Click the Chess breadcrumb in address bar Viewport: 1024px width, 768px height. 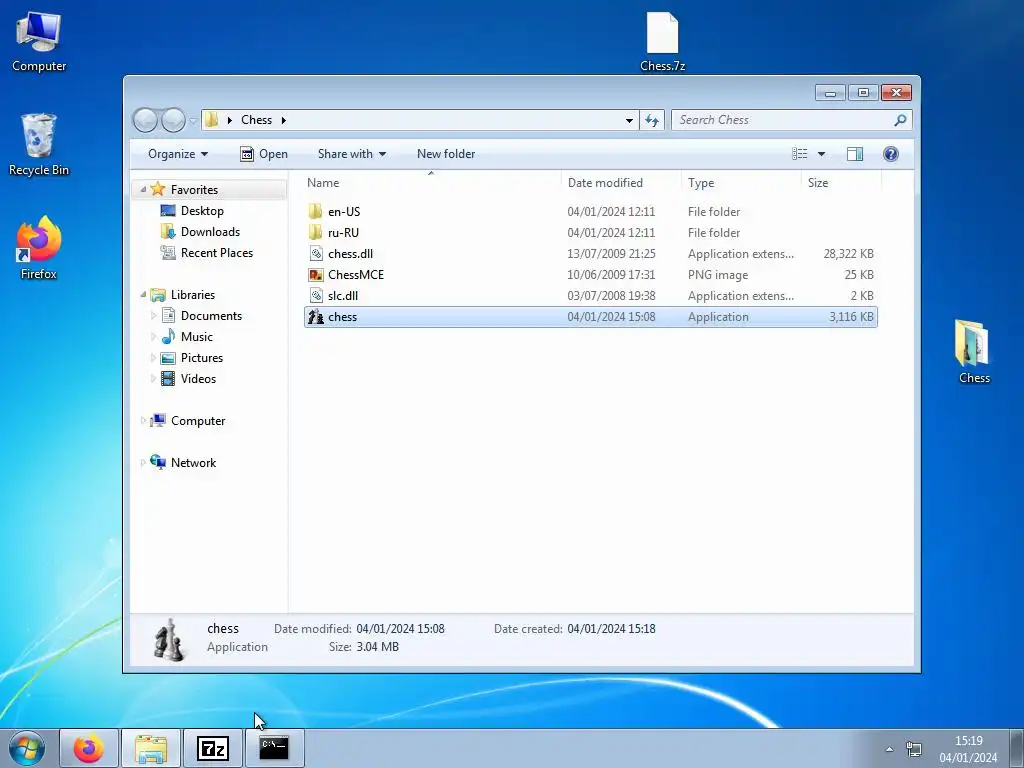point(256,120)
